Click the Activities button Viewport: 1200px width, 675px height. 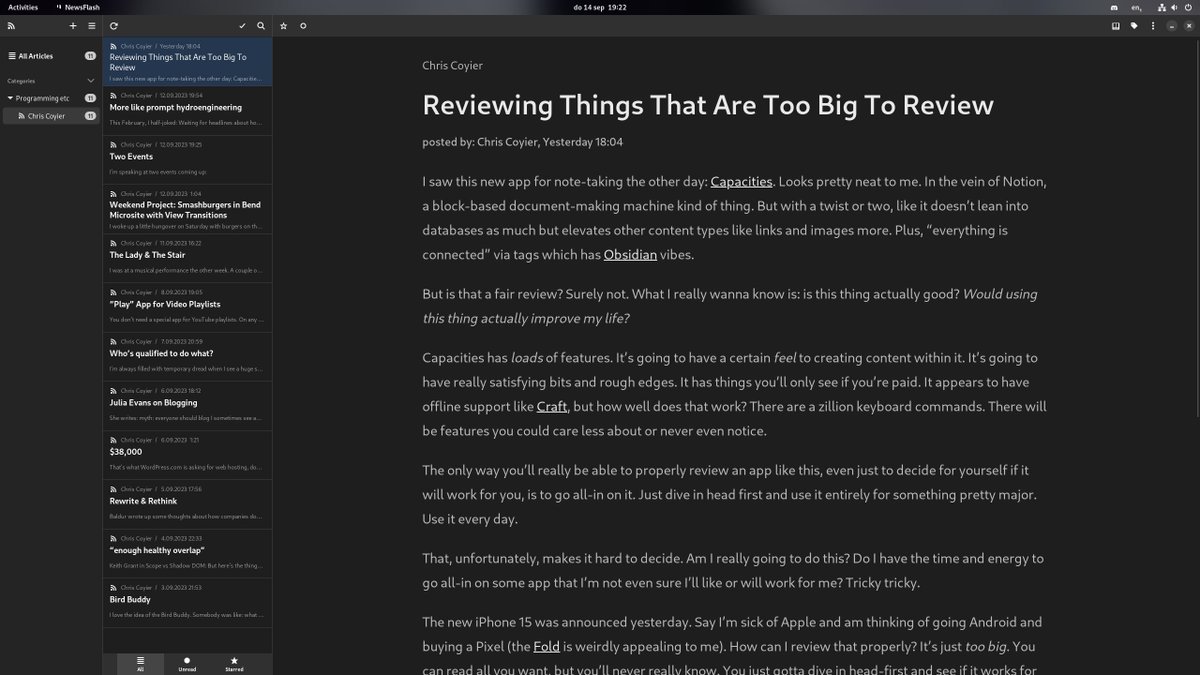22,7
